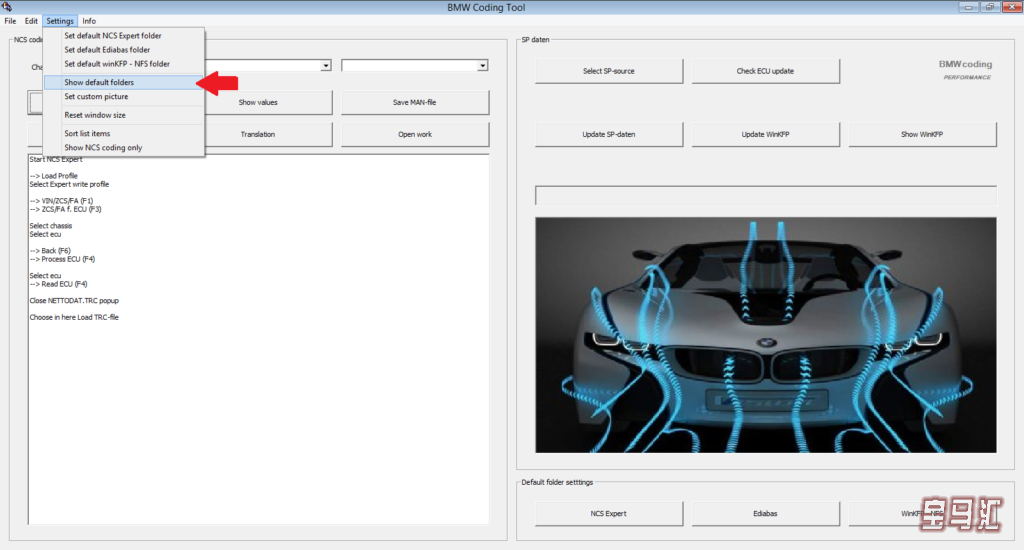This screenshot has width=1024, height=550.
Task: Click the BMWcoding Performance logo
Action: pyautogui.click(x=966, y=70)
